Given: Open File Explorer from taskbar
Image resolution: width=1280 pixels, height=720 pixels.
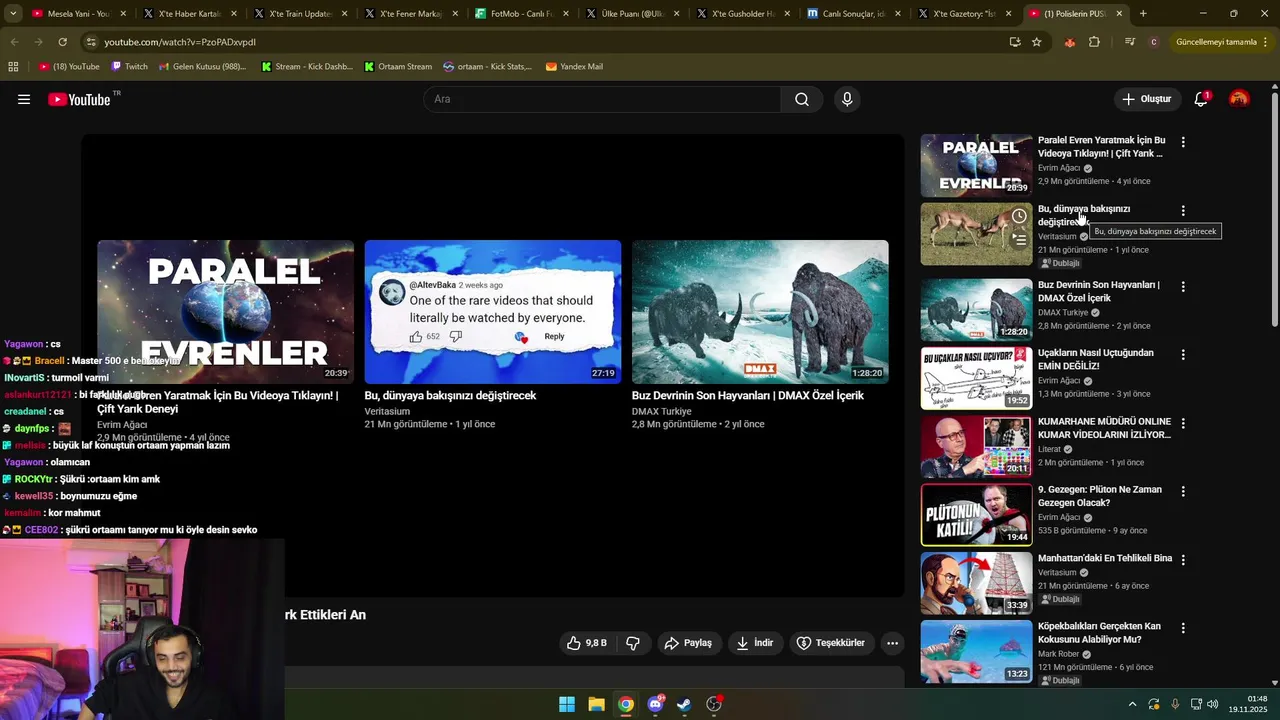Looking at the screenshot, I should point(596,704).
